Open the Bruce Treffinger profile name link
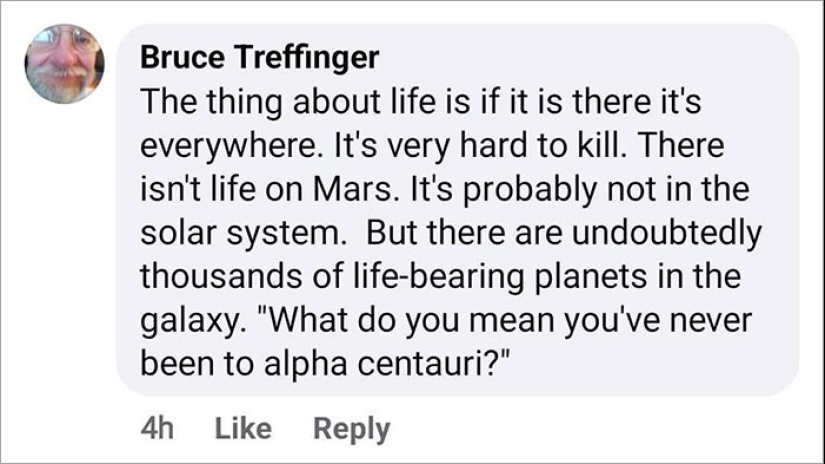825x464 pixels. 259,58
